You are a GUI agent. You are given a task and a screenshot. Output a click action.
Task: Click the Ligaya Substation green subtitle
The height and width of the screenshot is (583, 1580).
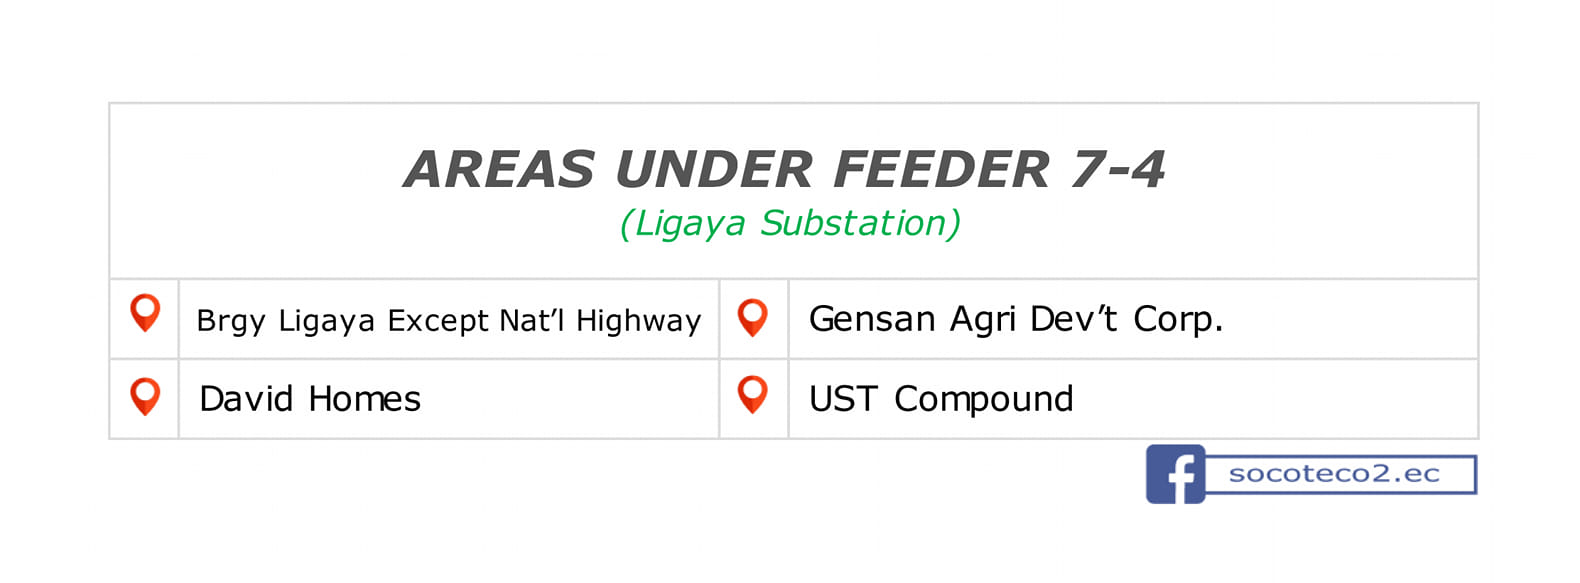pyautogui.click(x=790, y=223)
